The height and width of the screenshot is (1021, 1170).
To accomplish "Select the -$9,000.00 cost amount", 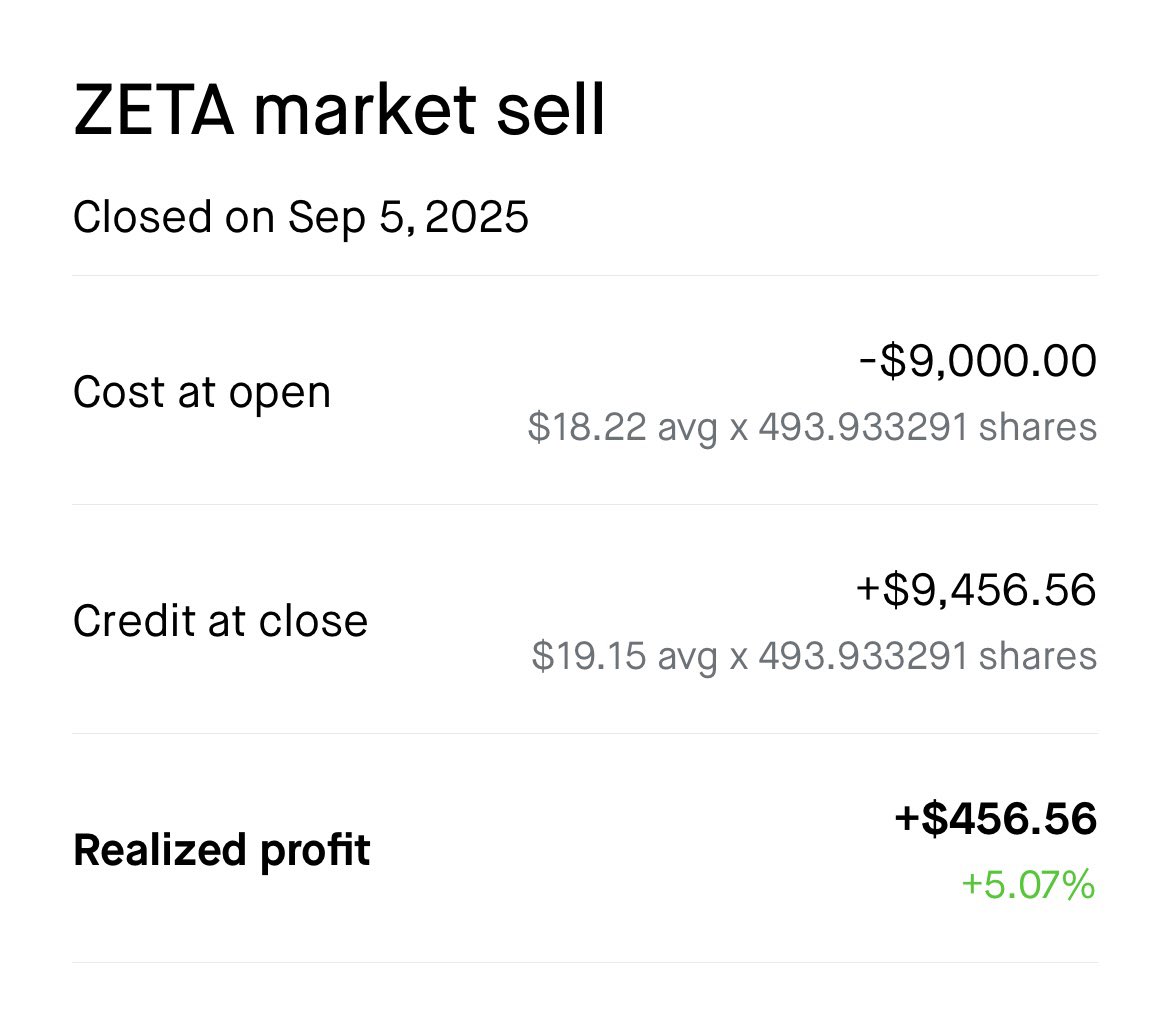I will tap(977, 360).
